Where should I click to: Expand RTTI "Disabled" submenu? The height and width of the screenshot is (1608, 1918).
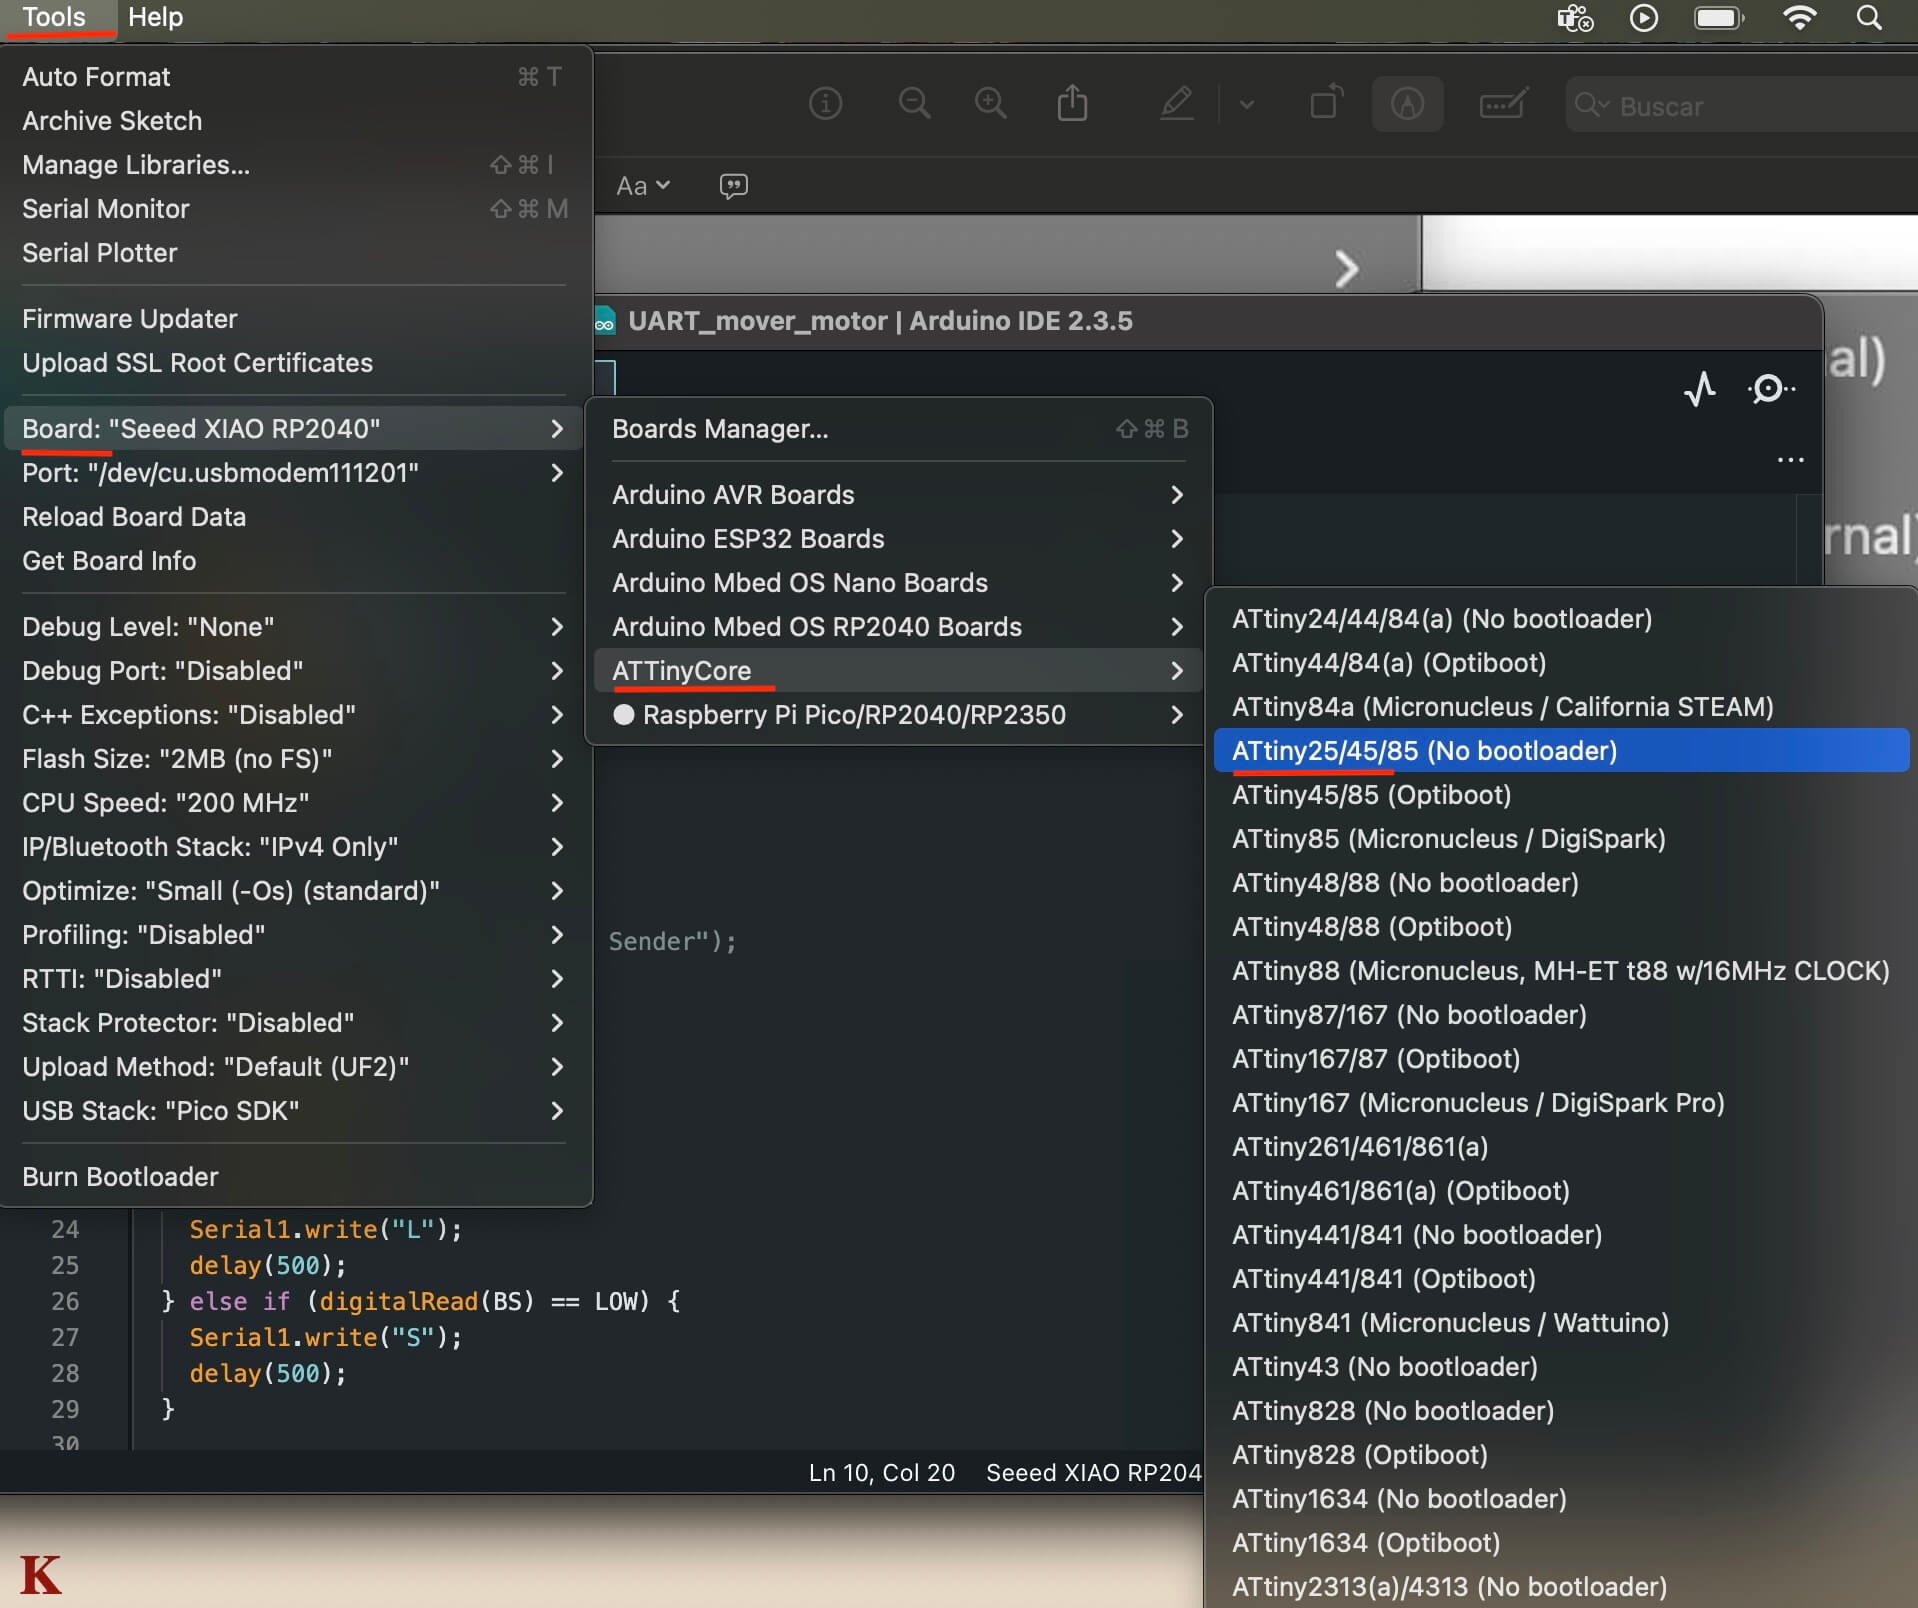click(x=296, y=979)
